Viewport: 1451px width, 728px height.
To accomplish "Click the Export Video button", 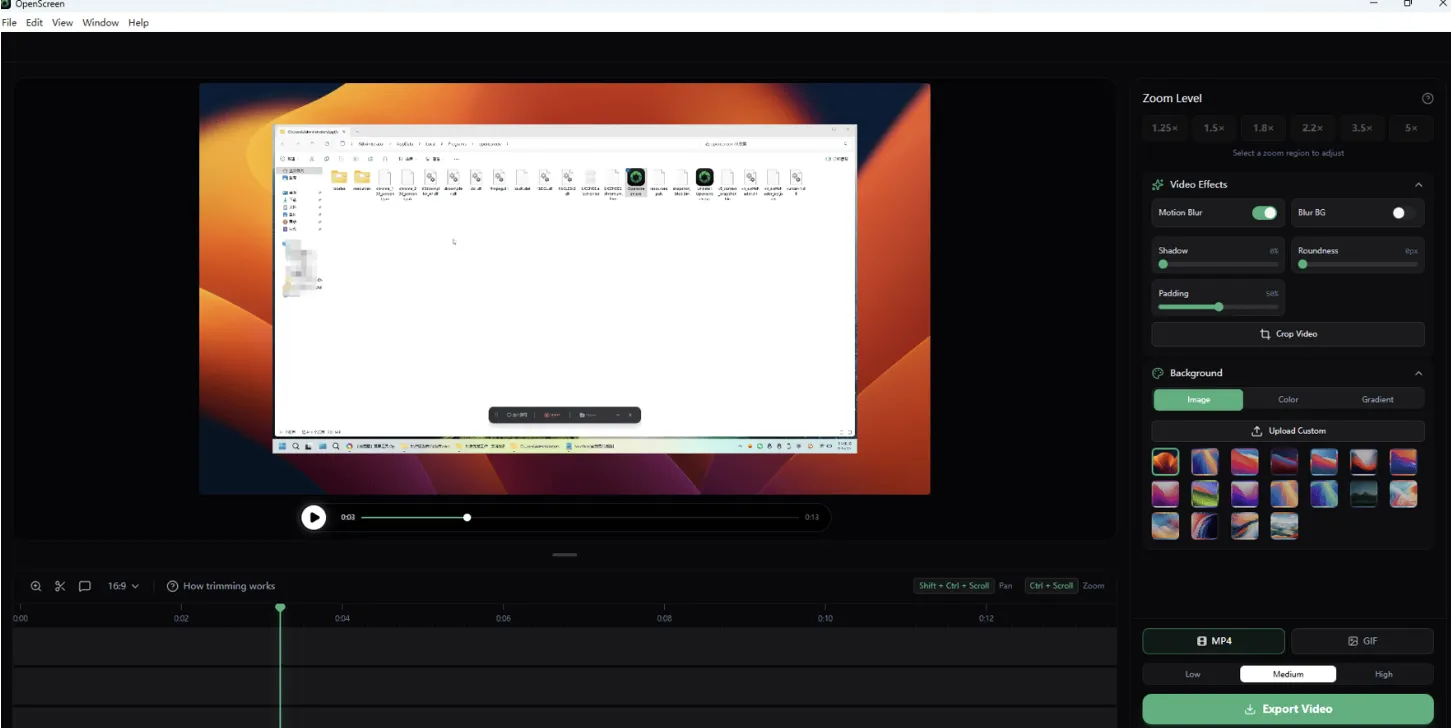I will tap(1288, 709).
